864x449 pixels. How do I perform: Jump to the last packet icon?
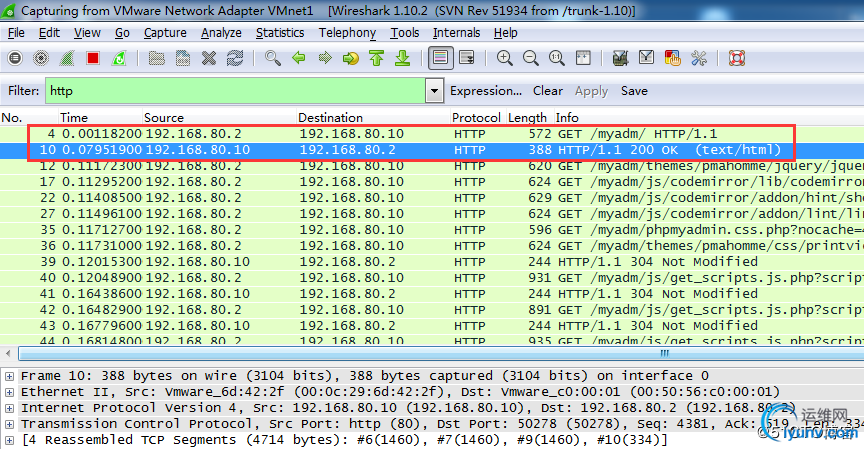click(x=403, y=58)
